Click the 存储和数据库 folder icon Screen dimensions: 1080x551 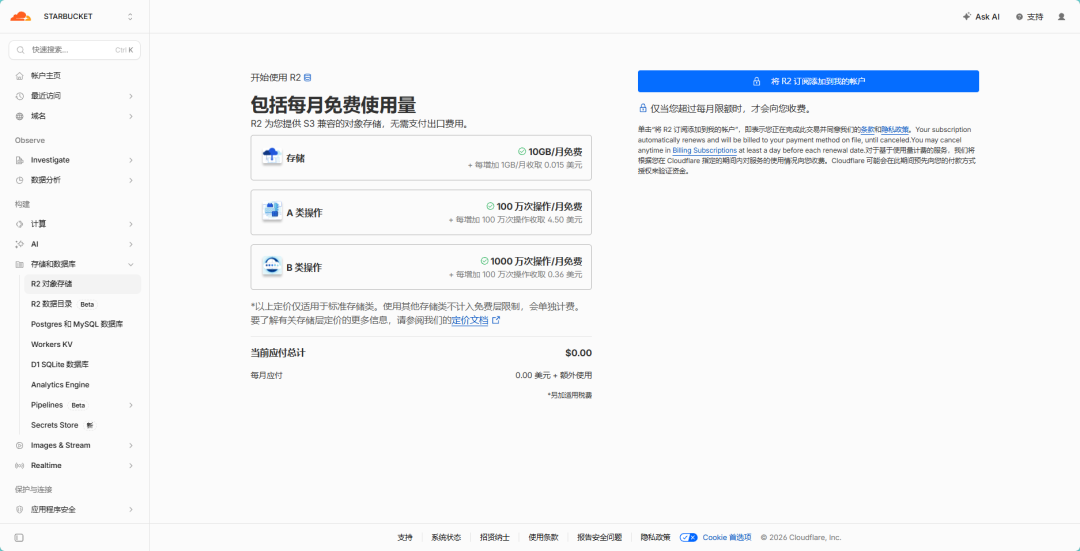click(19, 264)
